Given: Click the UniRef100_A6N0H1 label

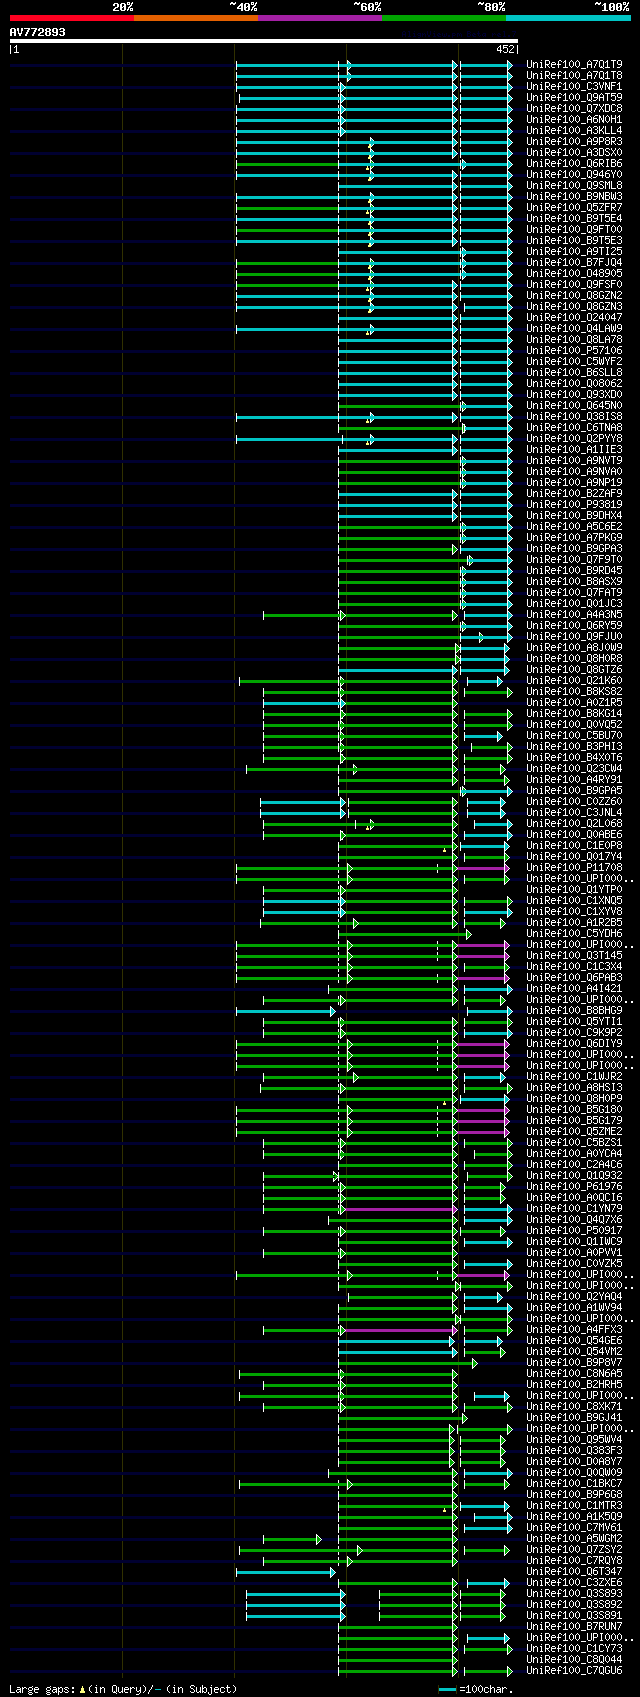Looking at the screenshot, I should click(x=574, y=119).
